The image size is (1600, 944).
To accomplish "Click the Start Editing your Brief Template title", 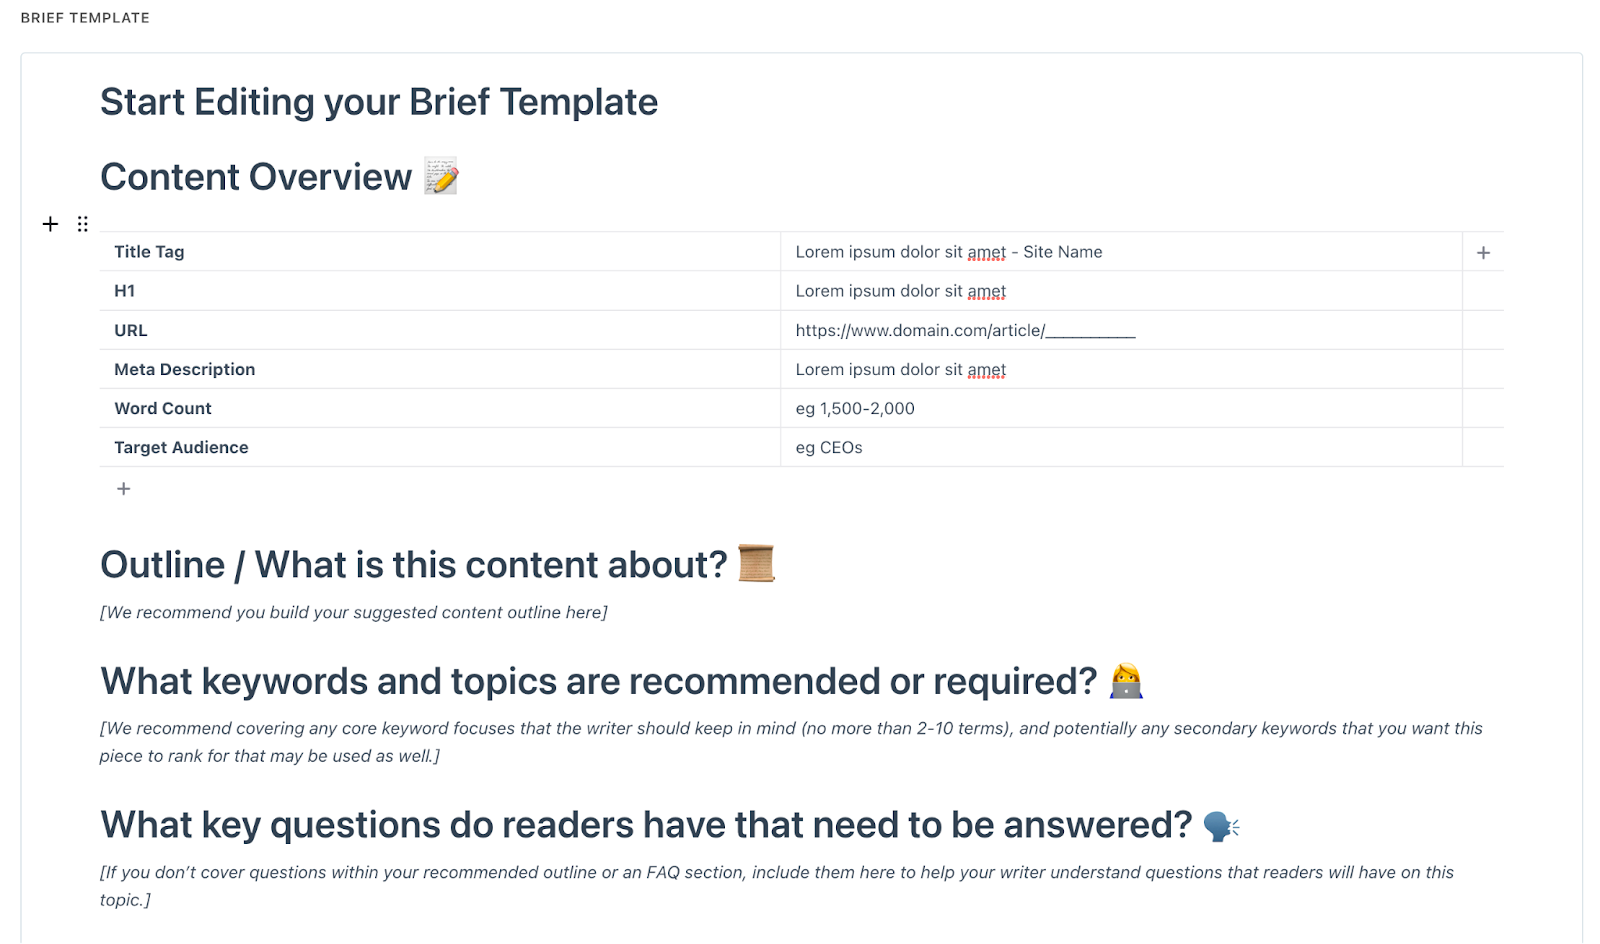I will pos(379,102).
